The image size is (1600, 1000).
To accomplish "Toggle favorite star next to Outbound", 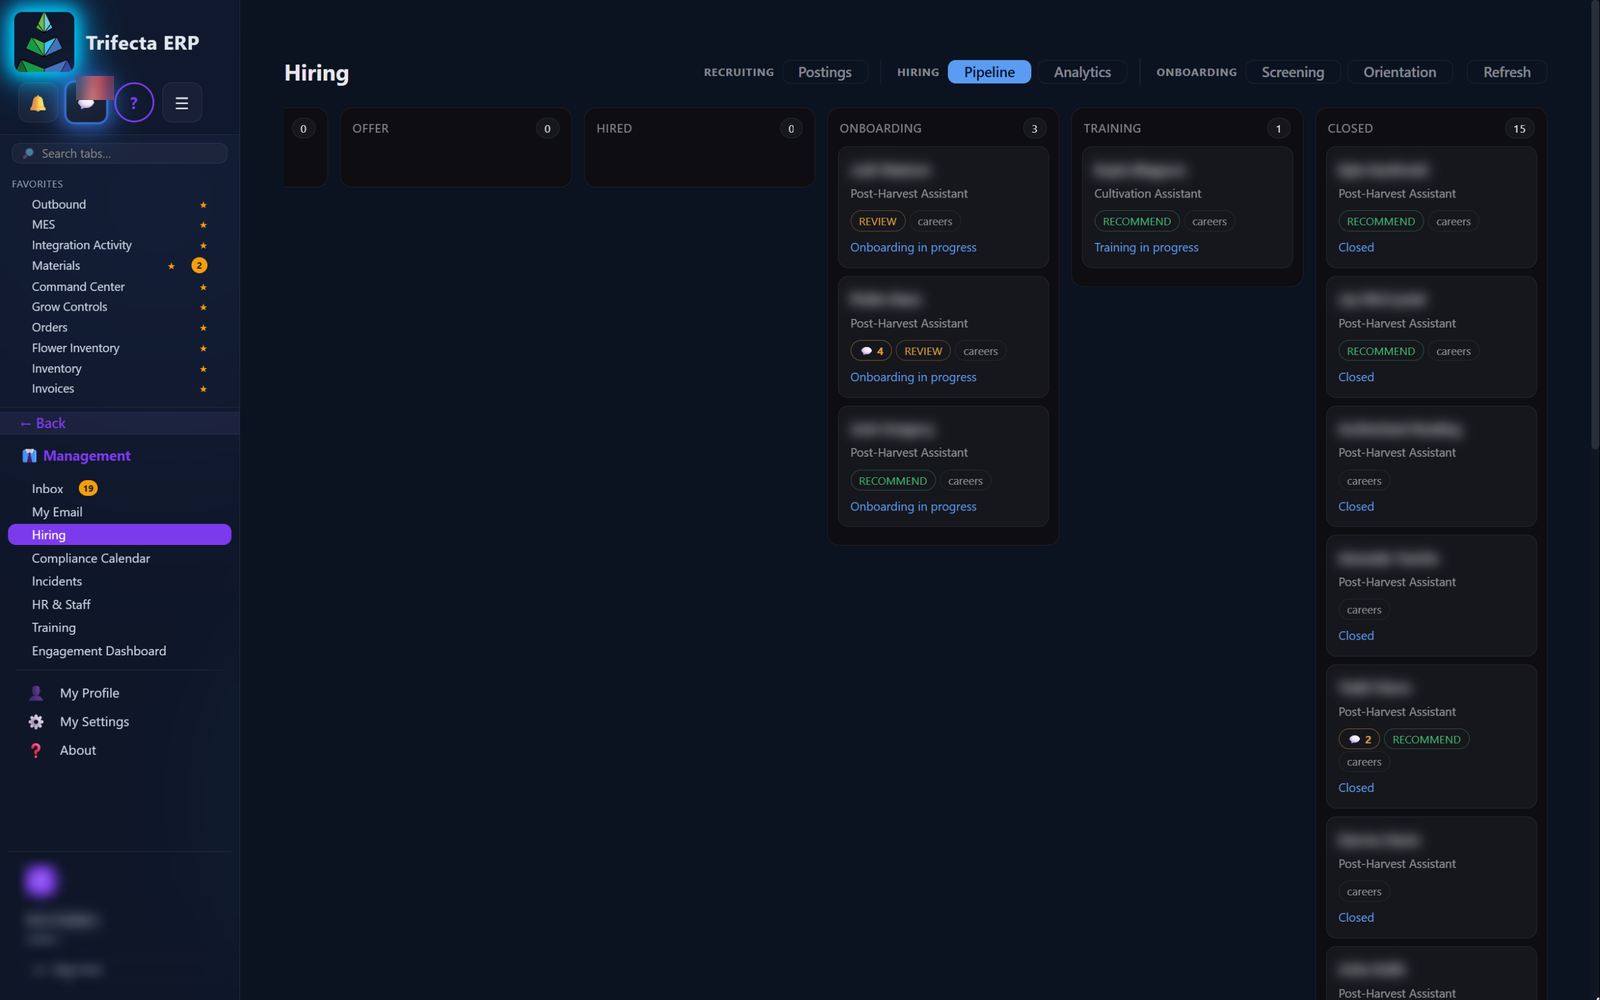I will (x=203, y=205).
